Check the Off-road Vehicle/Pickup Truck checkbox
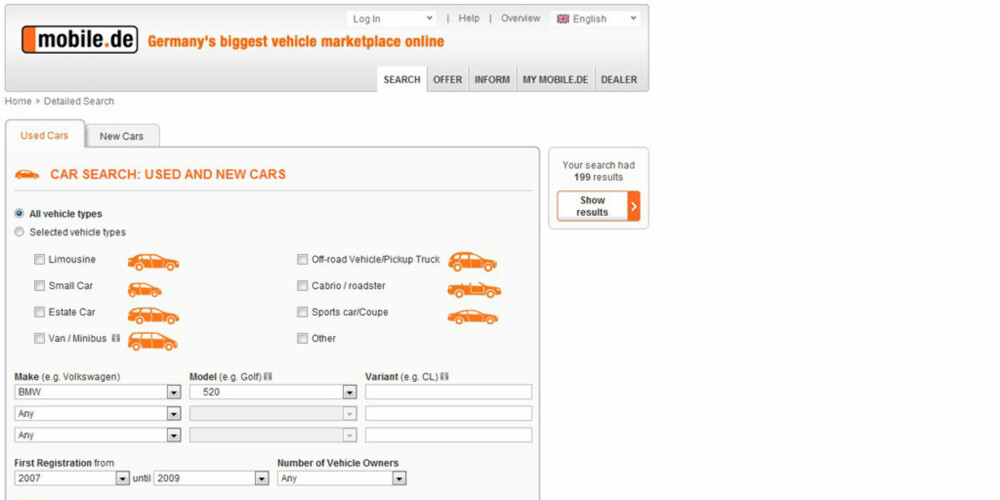Screen dimensions: 1000x500 pos(302,260)
